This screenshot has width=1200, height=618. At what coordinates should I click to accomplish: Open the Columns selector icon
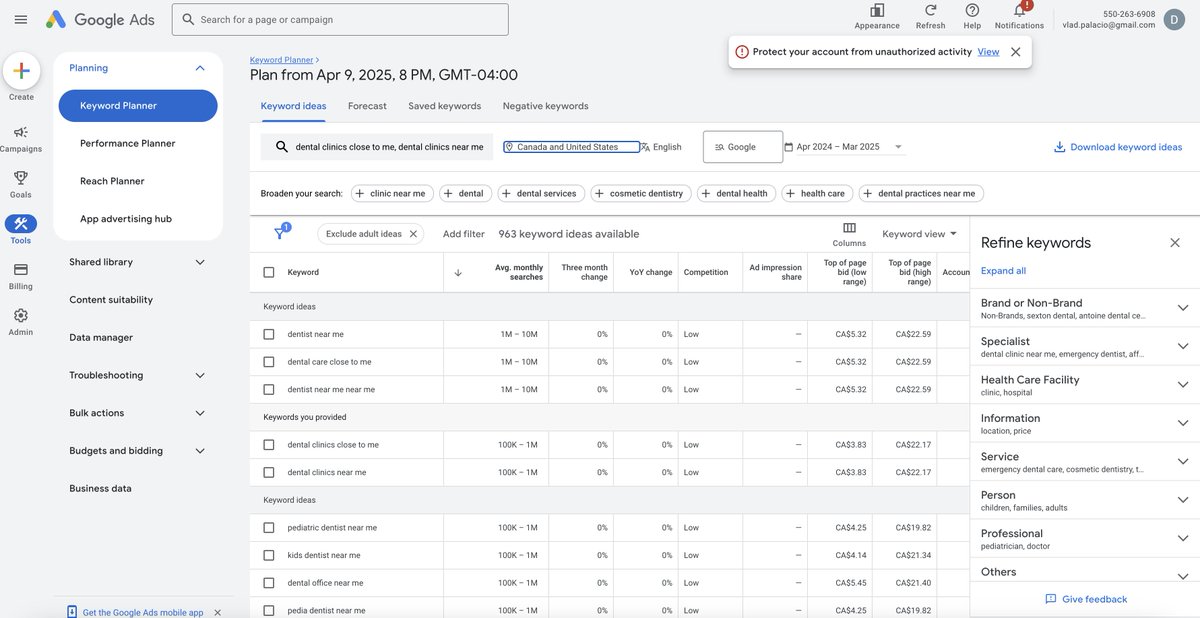coord(849,228)
